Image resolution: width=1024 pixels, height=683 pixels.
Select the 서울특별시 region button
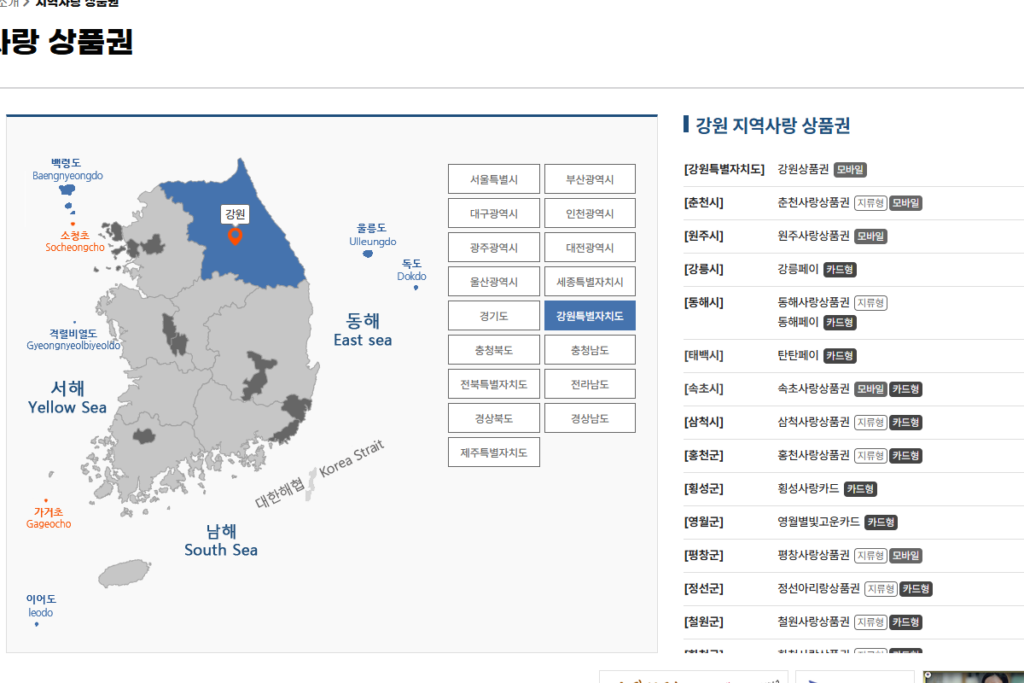tap(494, 179)
